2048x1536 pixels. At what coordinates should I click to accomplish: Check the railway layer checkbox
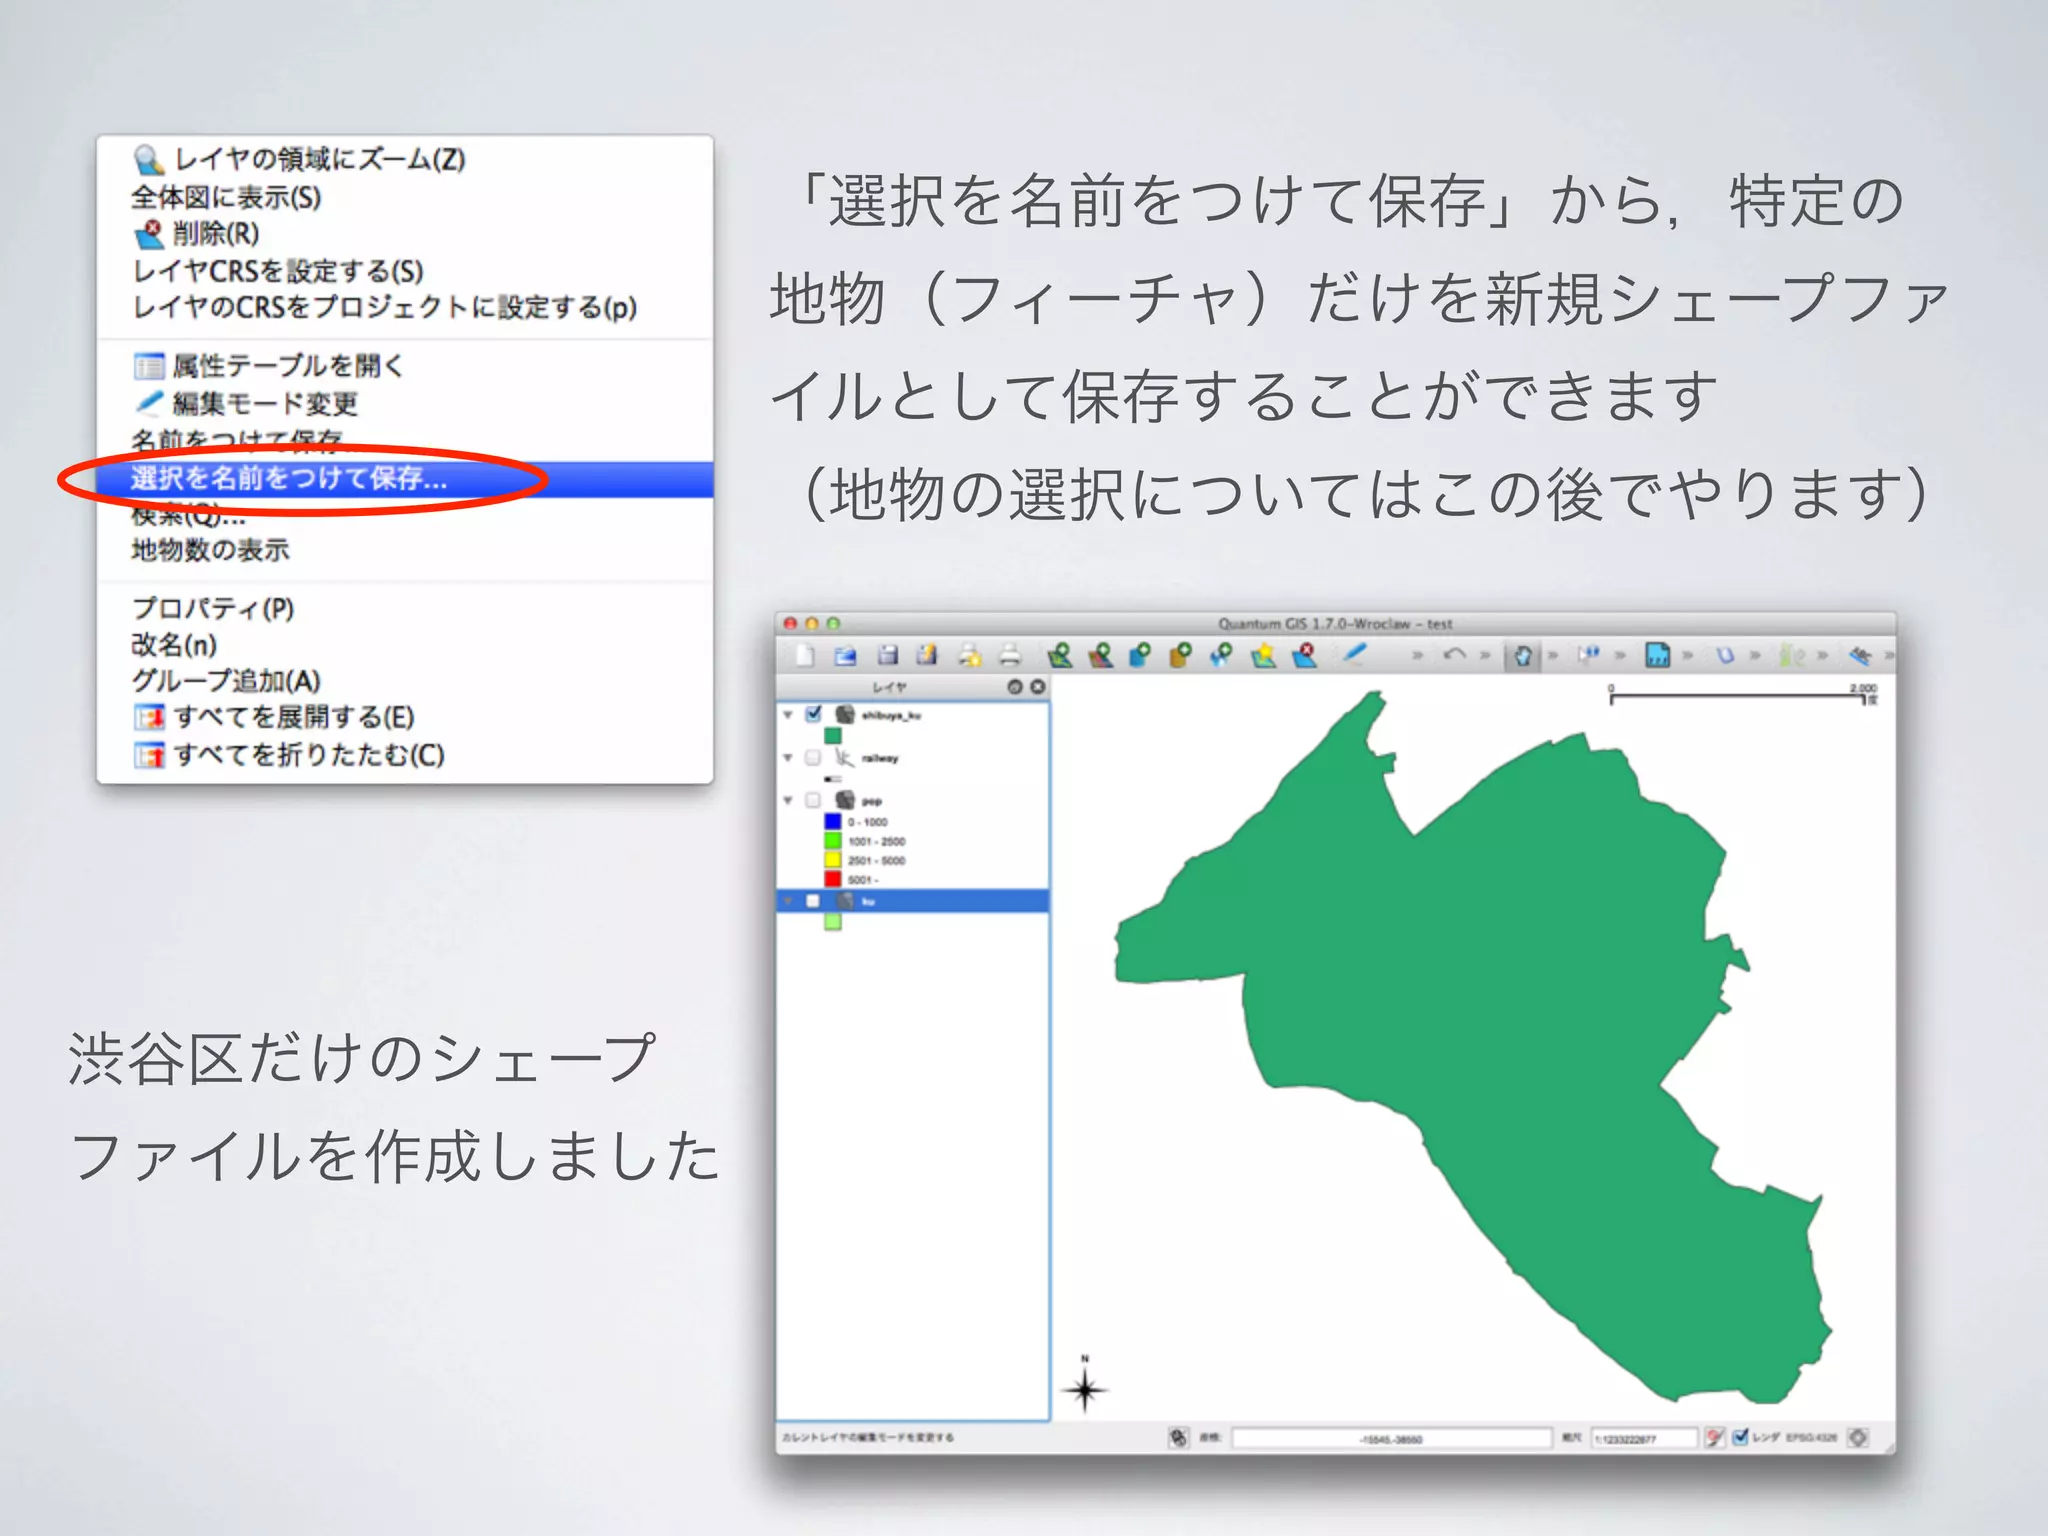point(813,757)
